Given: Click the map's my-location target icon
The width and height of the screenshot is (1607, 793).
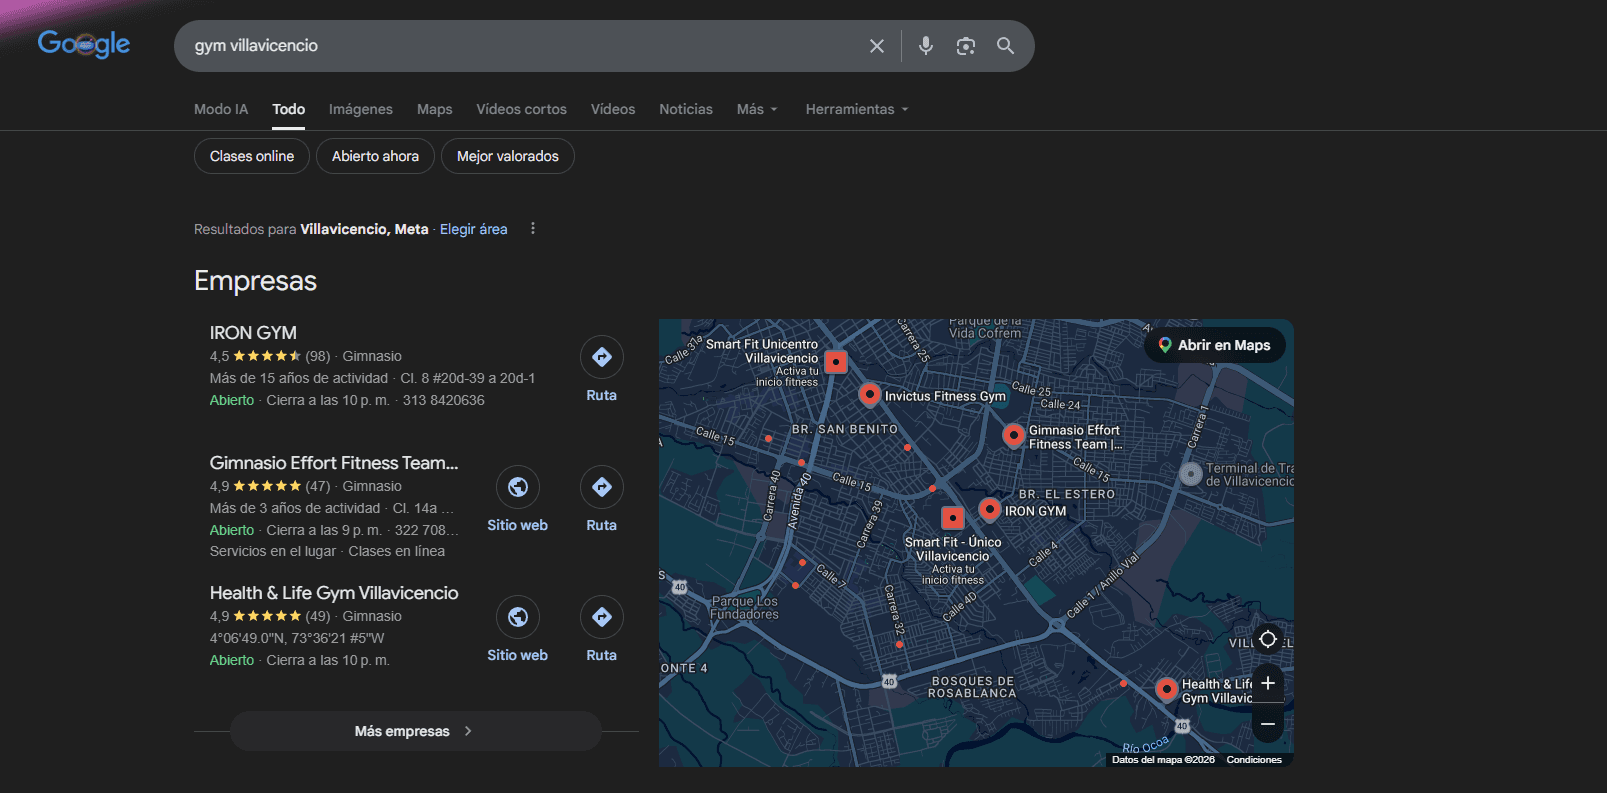Looking at the screenshot, I should pyautogui.click(x=1268, y=639).
